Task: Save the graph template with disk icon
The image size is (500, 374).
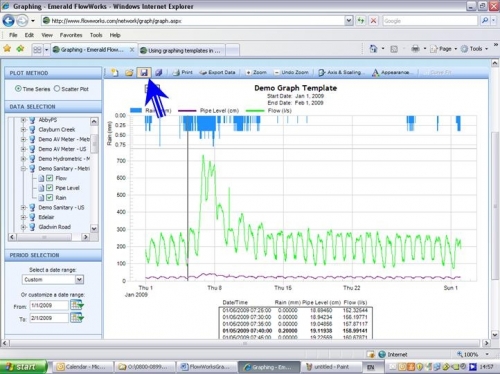Action: click(144, 72)
